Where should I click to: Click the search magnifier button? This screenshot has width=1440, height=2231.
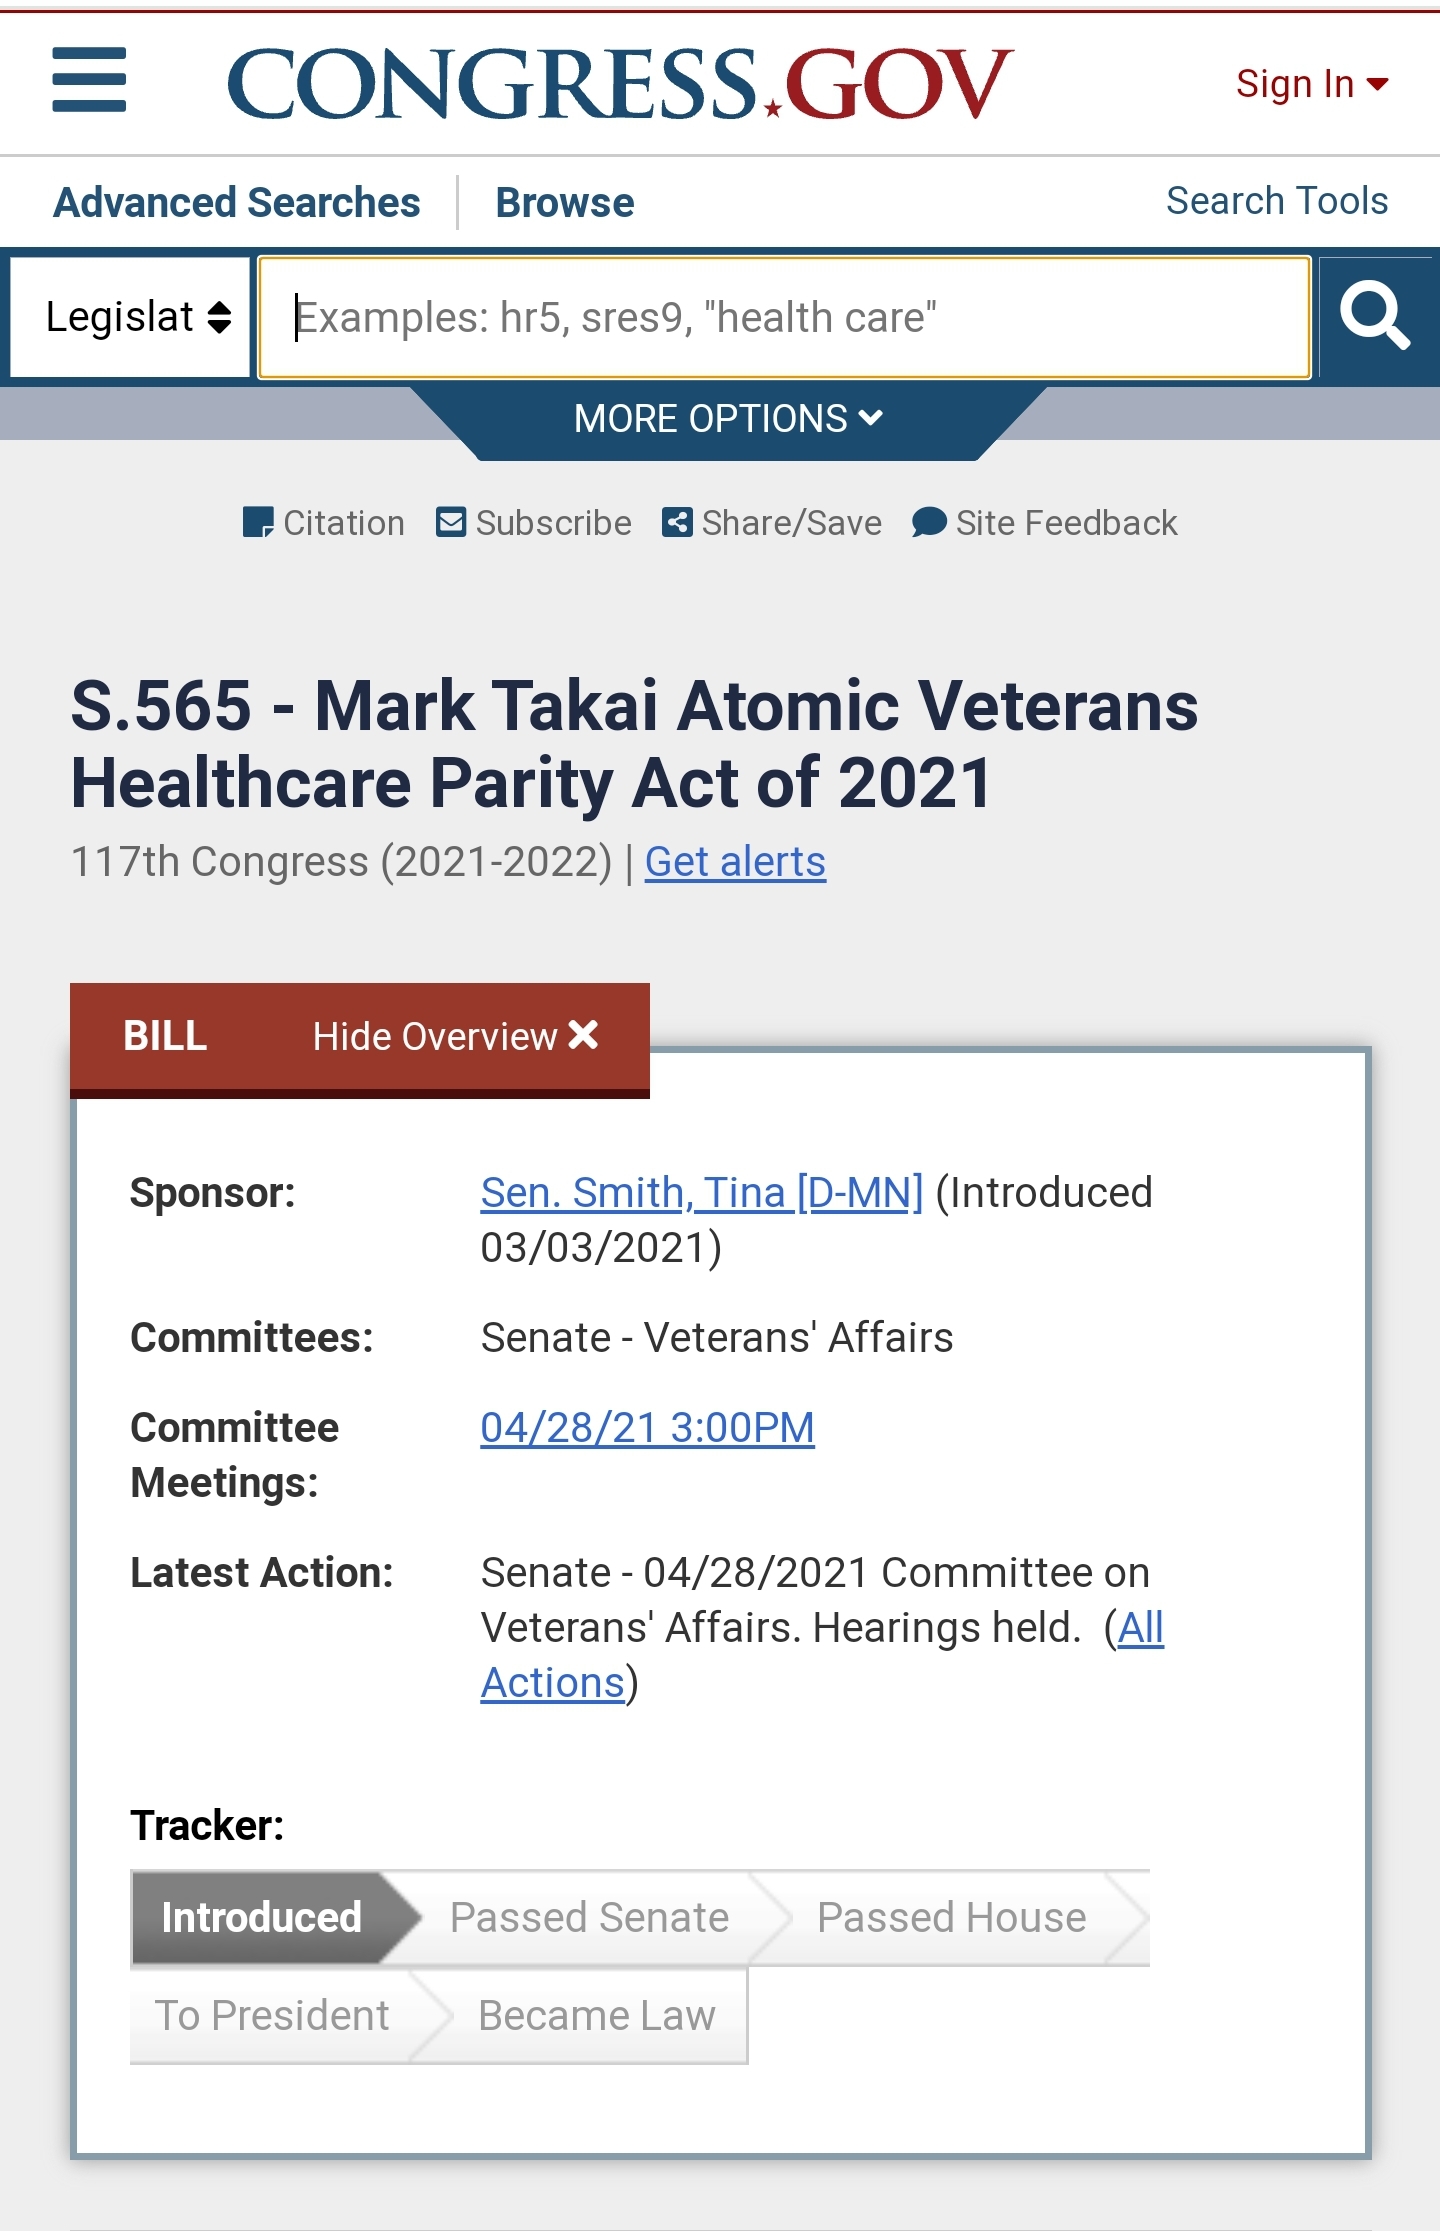[1377, 317]
